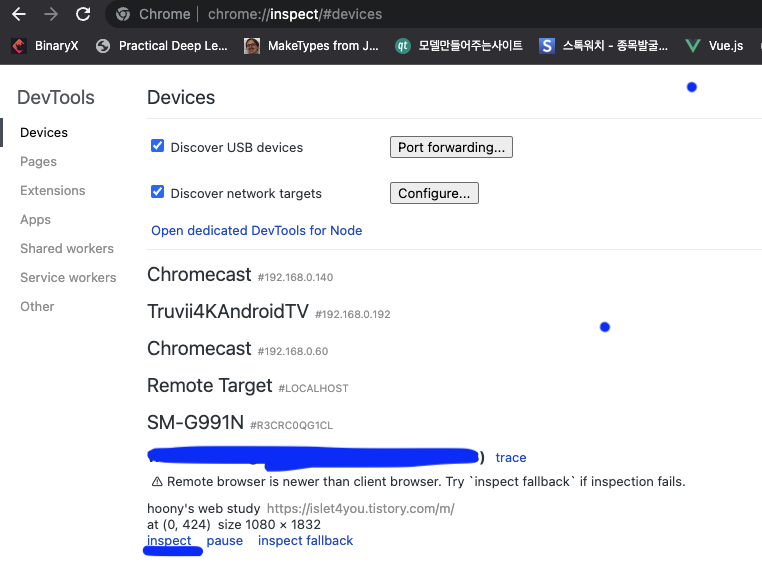Click the Chromecast #192.168.0.140 device heading
The image size is (762, 583).
coord(240,275)
